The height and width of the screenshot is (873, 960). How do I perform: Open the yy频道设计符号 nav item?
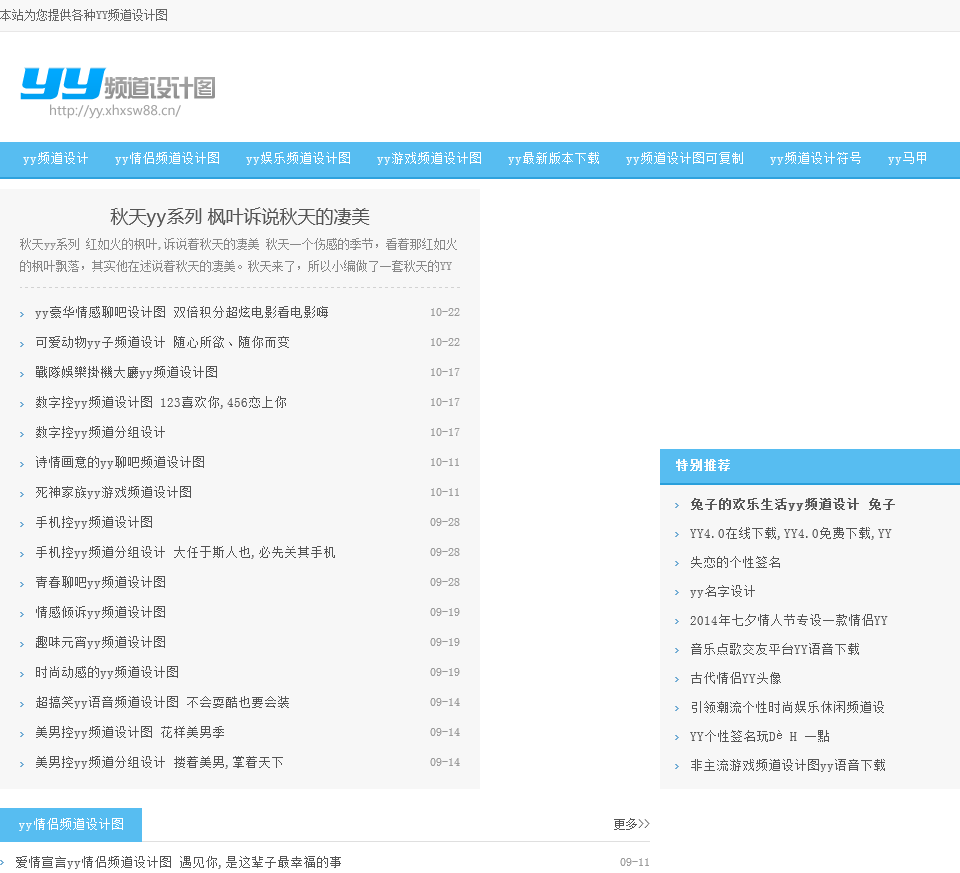816,159
